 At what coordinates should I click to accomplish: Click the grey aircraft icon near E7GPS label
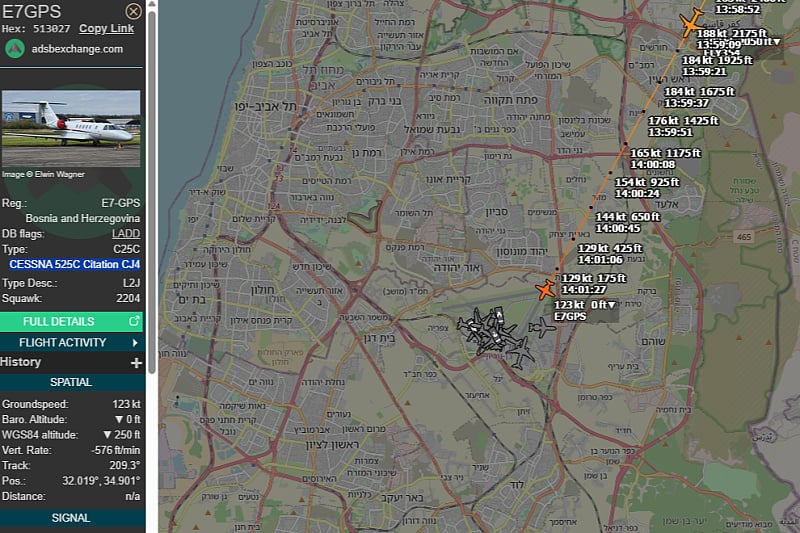pos(542,327)
